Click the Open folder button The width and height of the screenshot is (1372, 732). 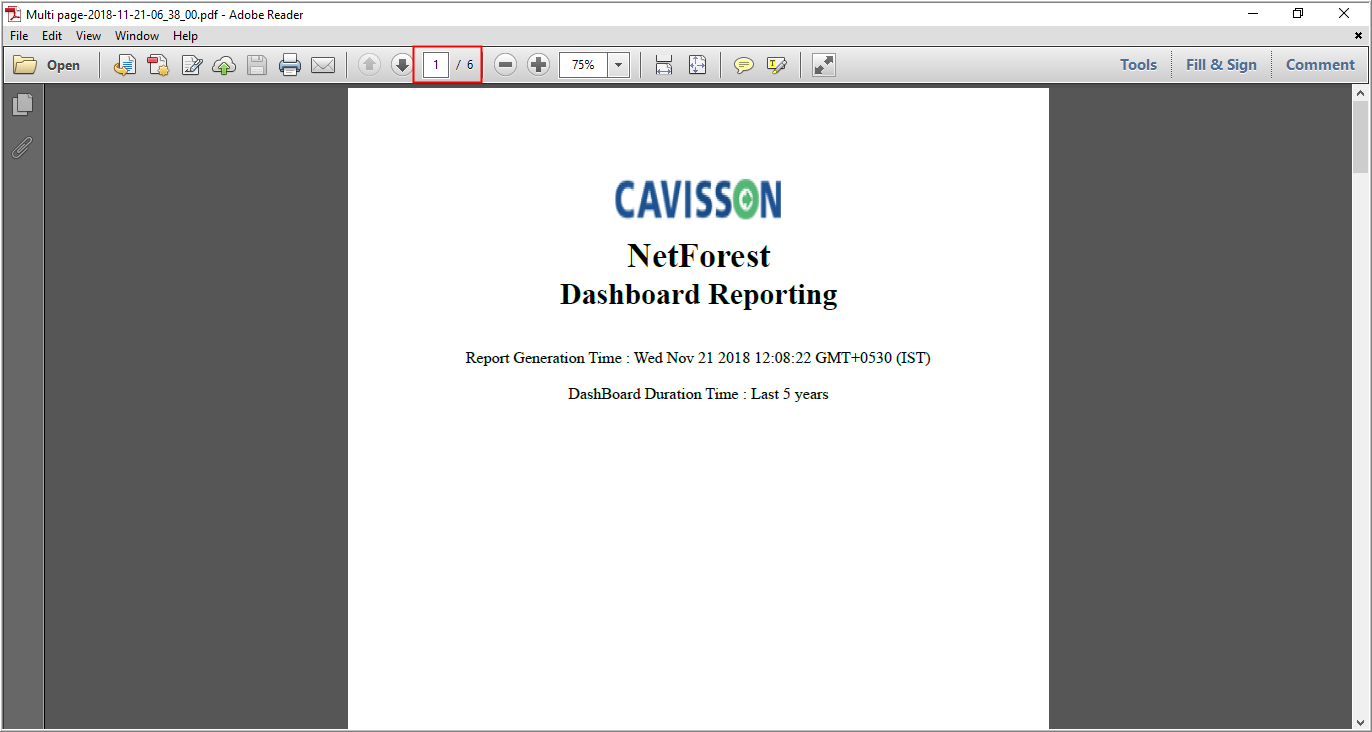[x=47, y=65]
